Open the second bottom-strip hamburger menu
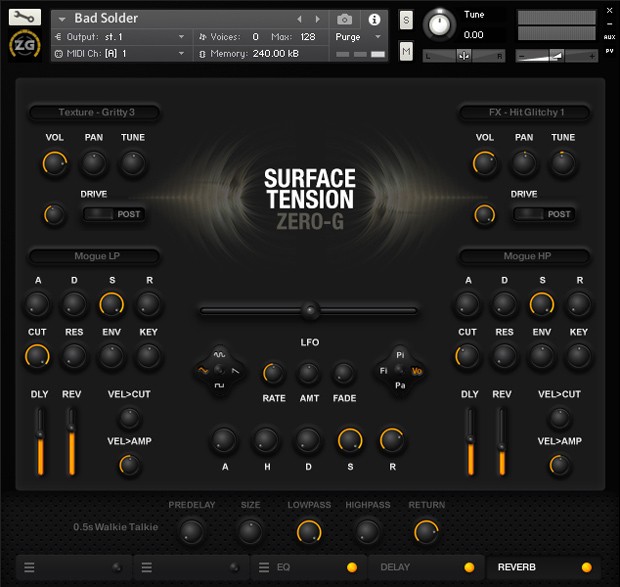 coord(147,567)
